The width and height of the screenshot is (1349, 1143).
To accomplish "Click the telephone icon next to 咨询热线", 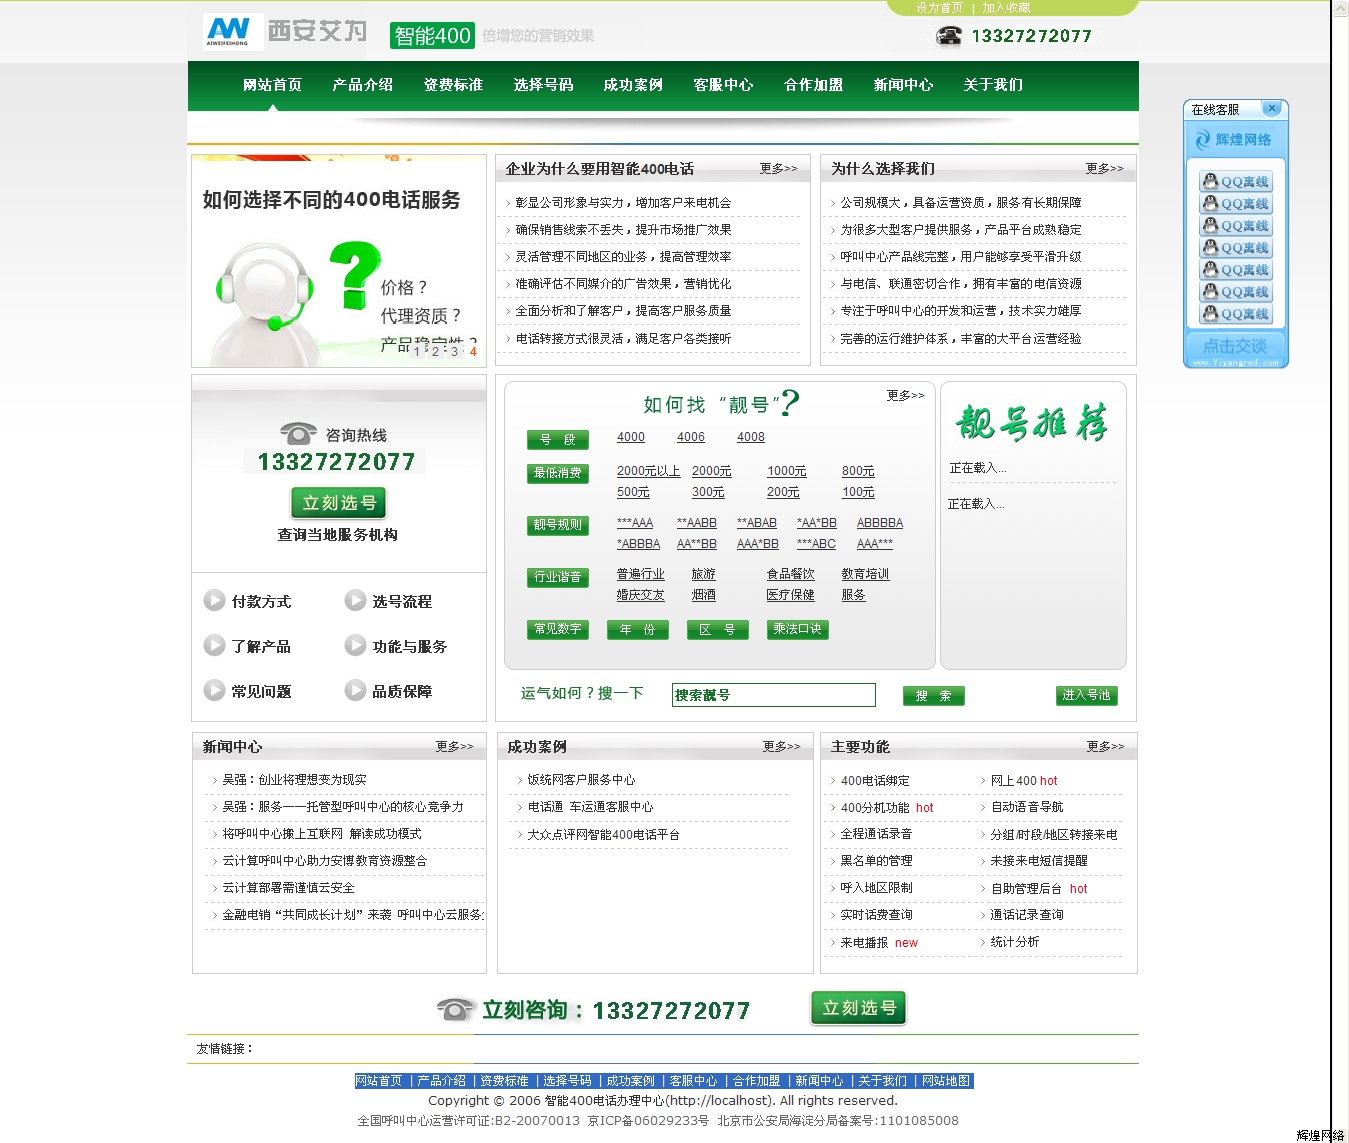I will click(298, 434).
